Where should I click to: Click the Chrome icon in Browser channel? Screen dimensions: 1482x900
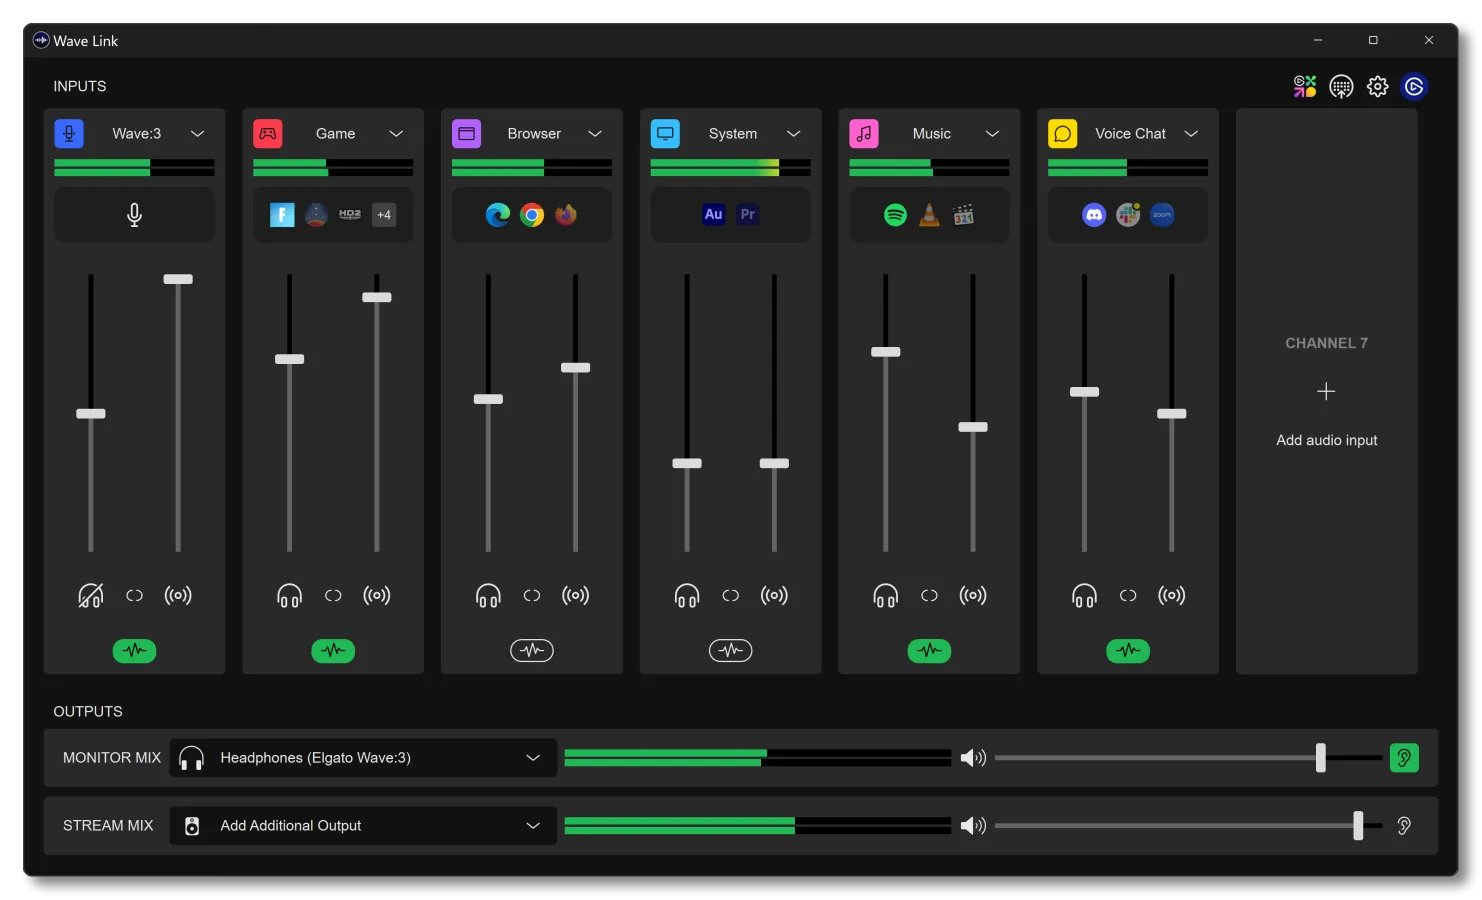click(532, 215)
